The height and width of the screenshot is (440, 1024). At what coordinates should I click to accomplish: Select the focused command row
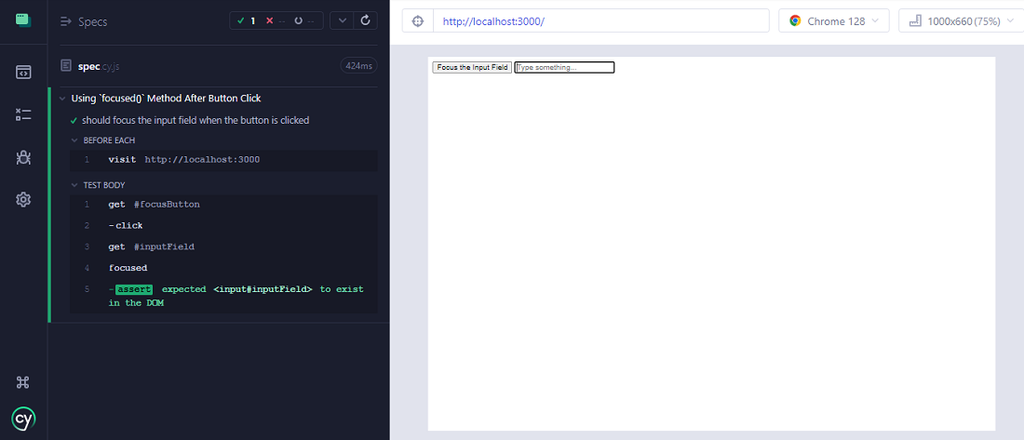coord(223,268)
